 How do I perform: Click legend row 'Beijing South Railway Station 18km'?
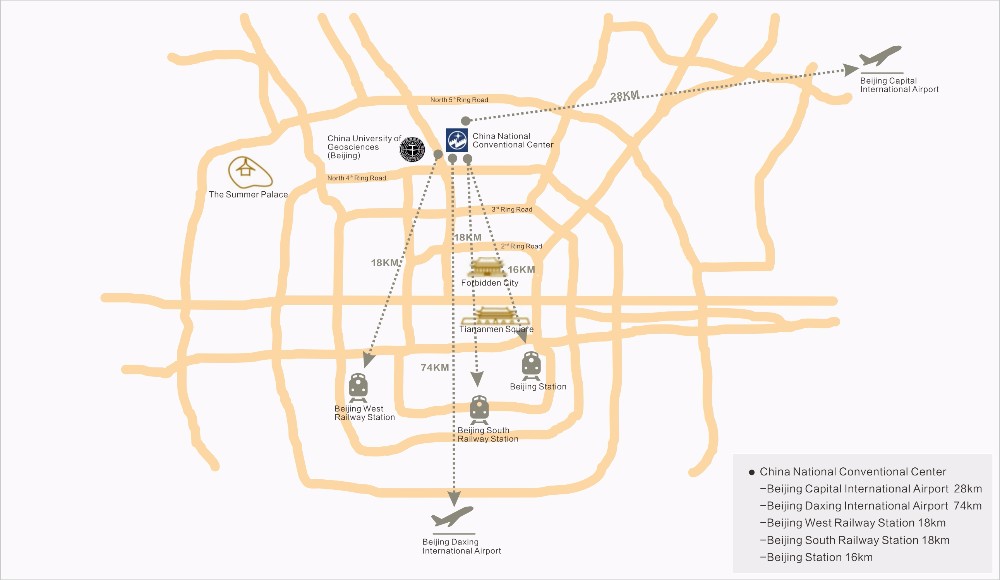[855, 540]
